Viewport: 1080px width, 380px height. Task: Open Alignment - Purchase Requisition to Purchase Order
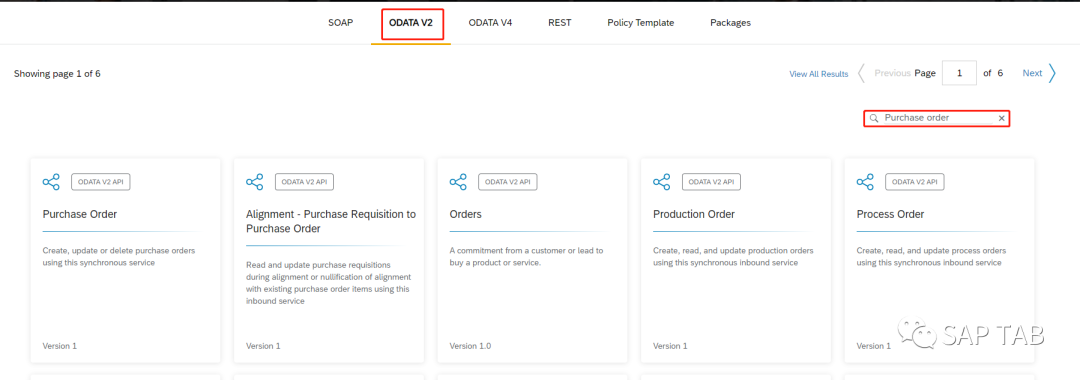coord(331,222)
